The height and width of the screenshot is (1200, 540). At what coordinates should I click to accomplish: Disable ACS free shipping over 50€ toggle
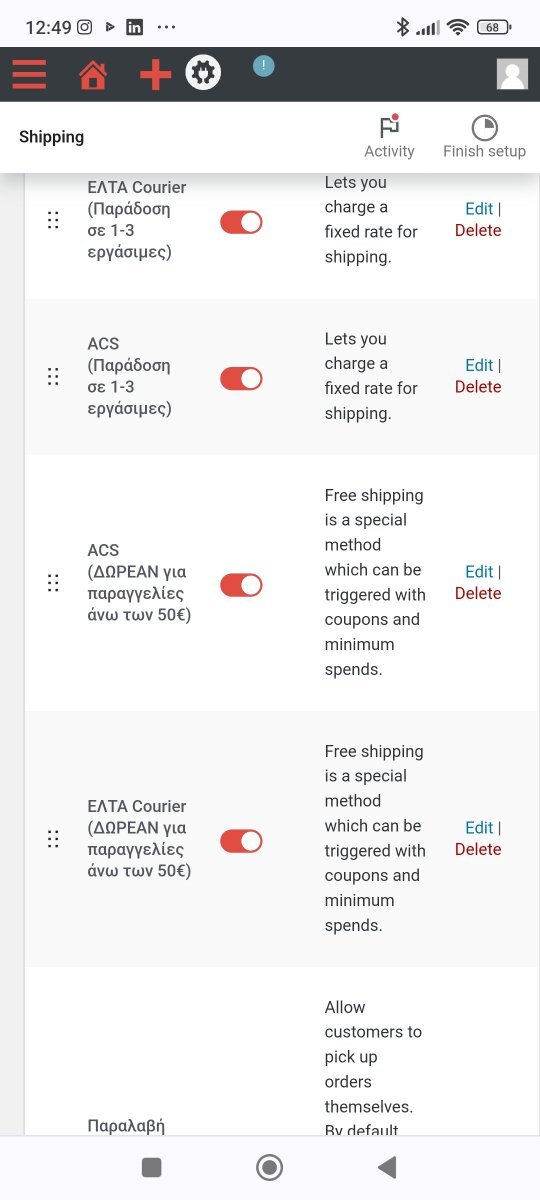pyautogui.click(x=241, y=585)
